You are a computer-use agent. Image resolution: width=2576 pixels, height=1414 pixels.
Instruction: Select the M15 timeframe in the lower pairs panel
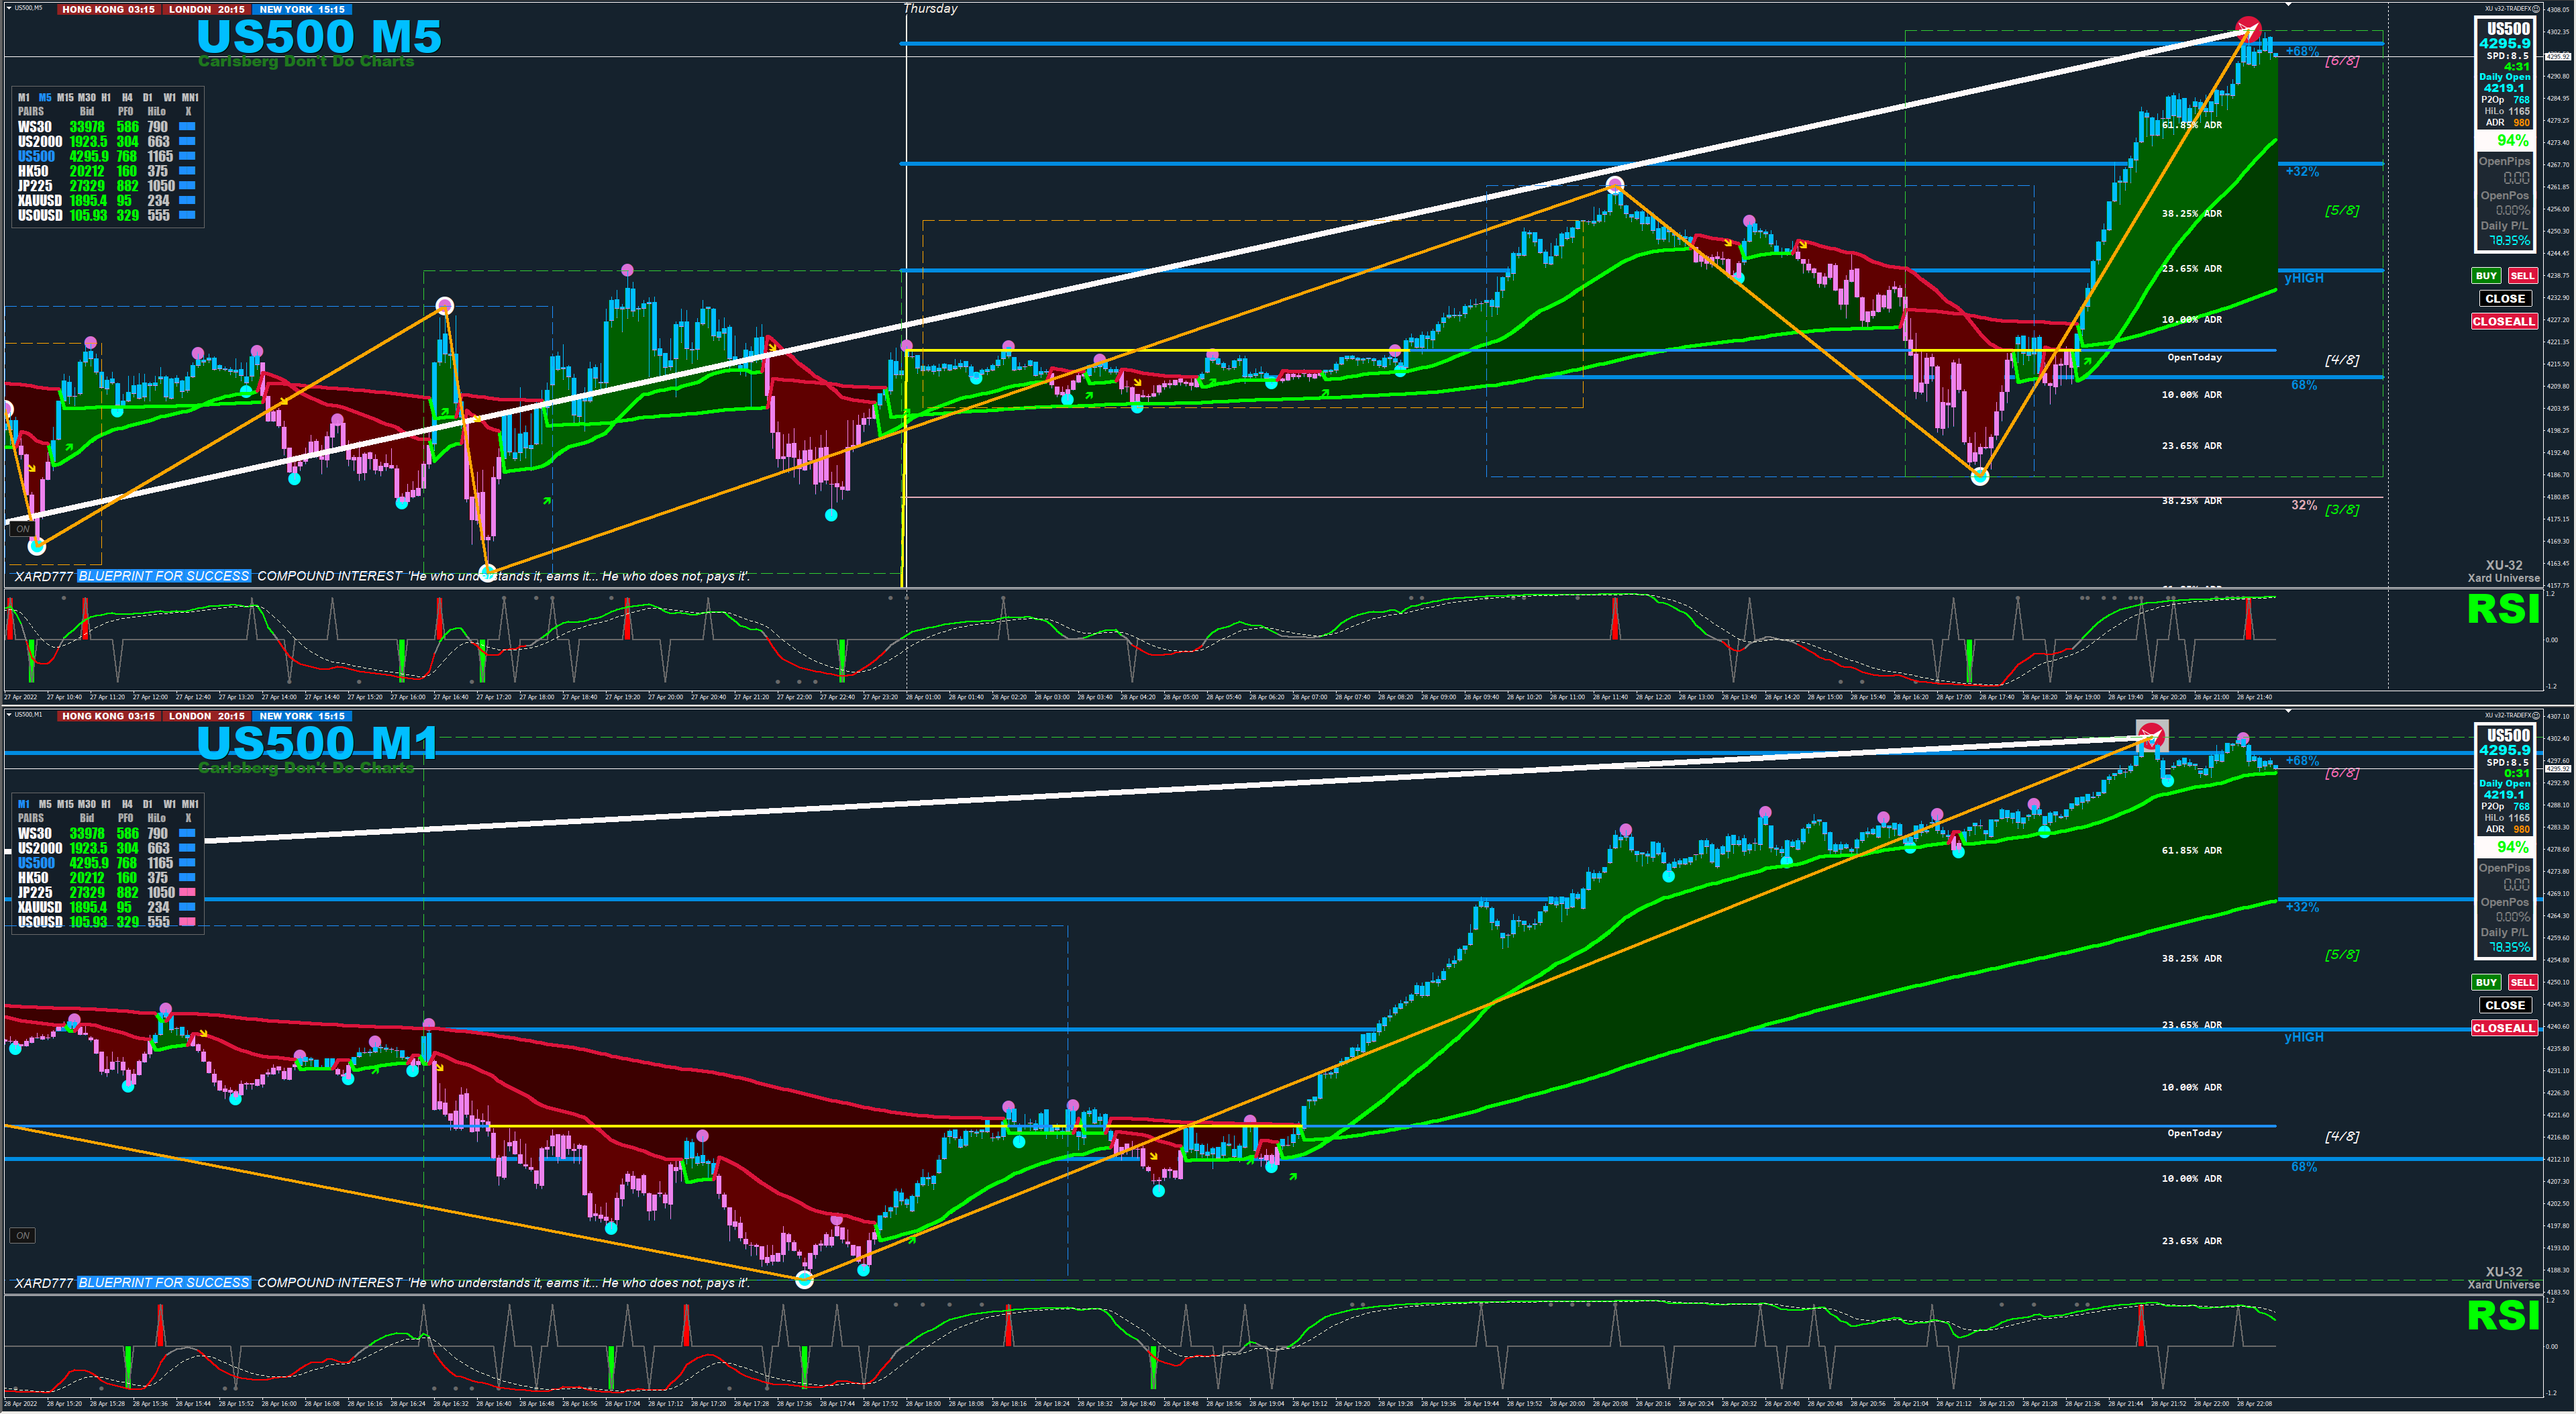[x=65, y=804]
